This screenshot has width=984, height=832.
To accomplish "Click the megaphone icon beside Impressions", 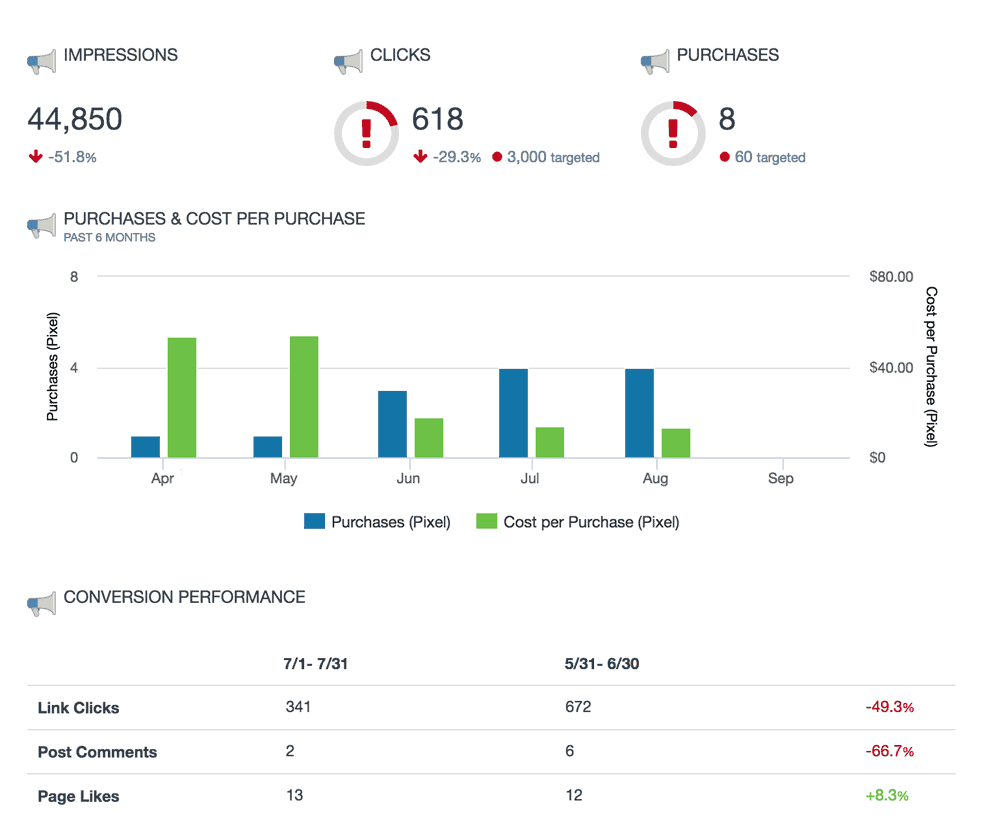I will pos(41,61).
